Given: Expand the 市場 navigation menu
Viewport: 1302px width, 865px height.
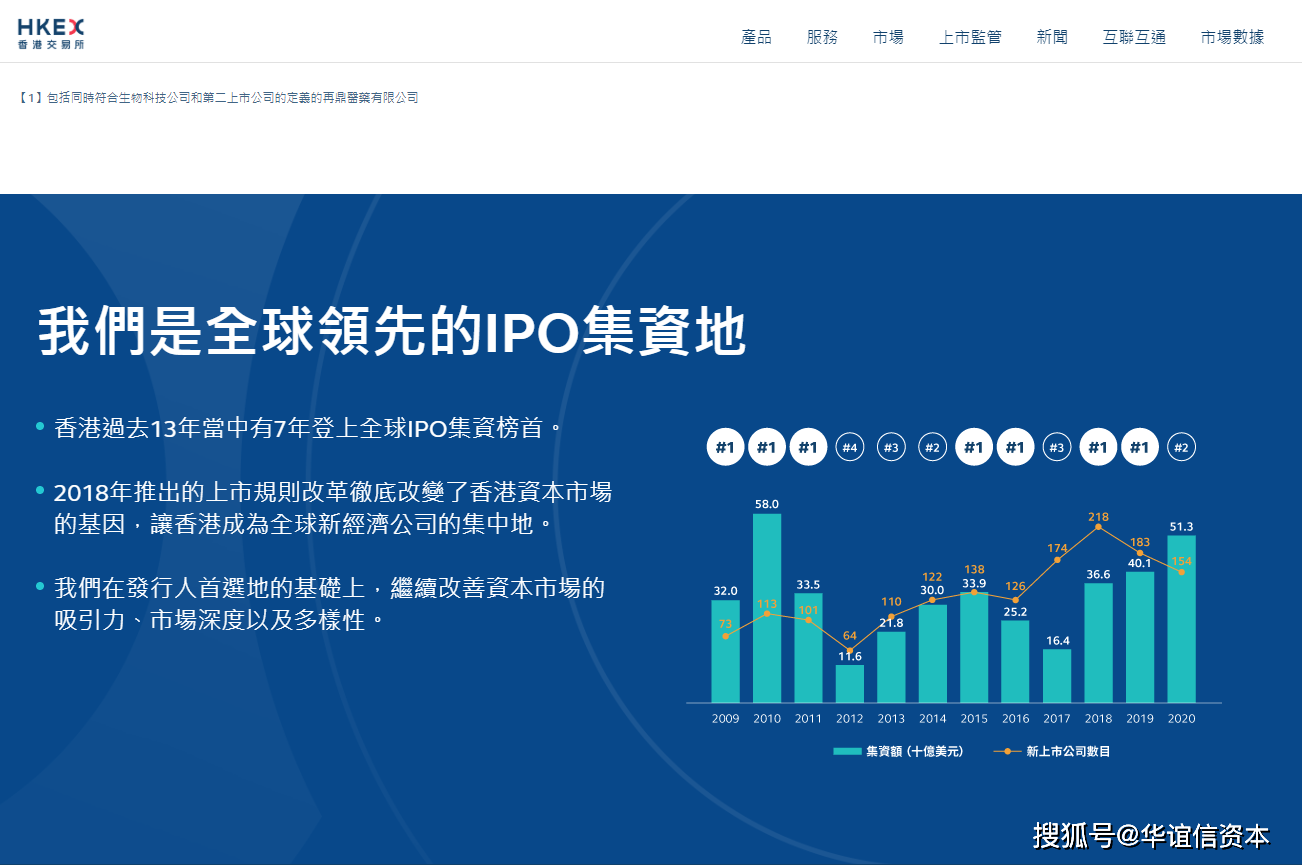Looking at the screenshot, I should (888, 37).
